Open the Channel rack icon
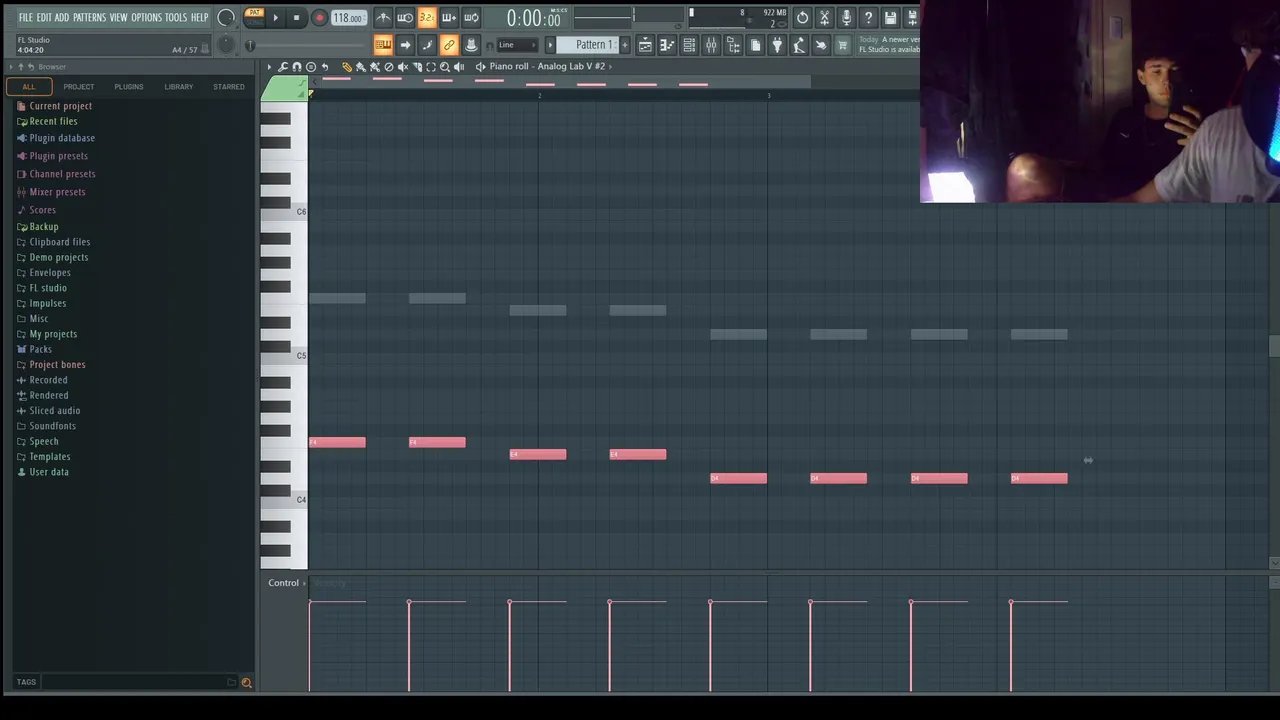The image size is (1280, 720). pyautogui.click(x=689, y=45)
